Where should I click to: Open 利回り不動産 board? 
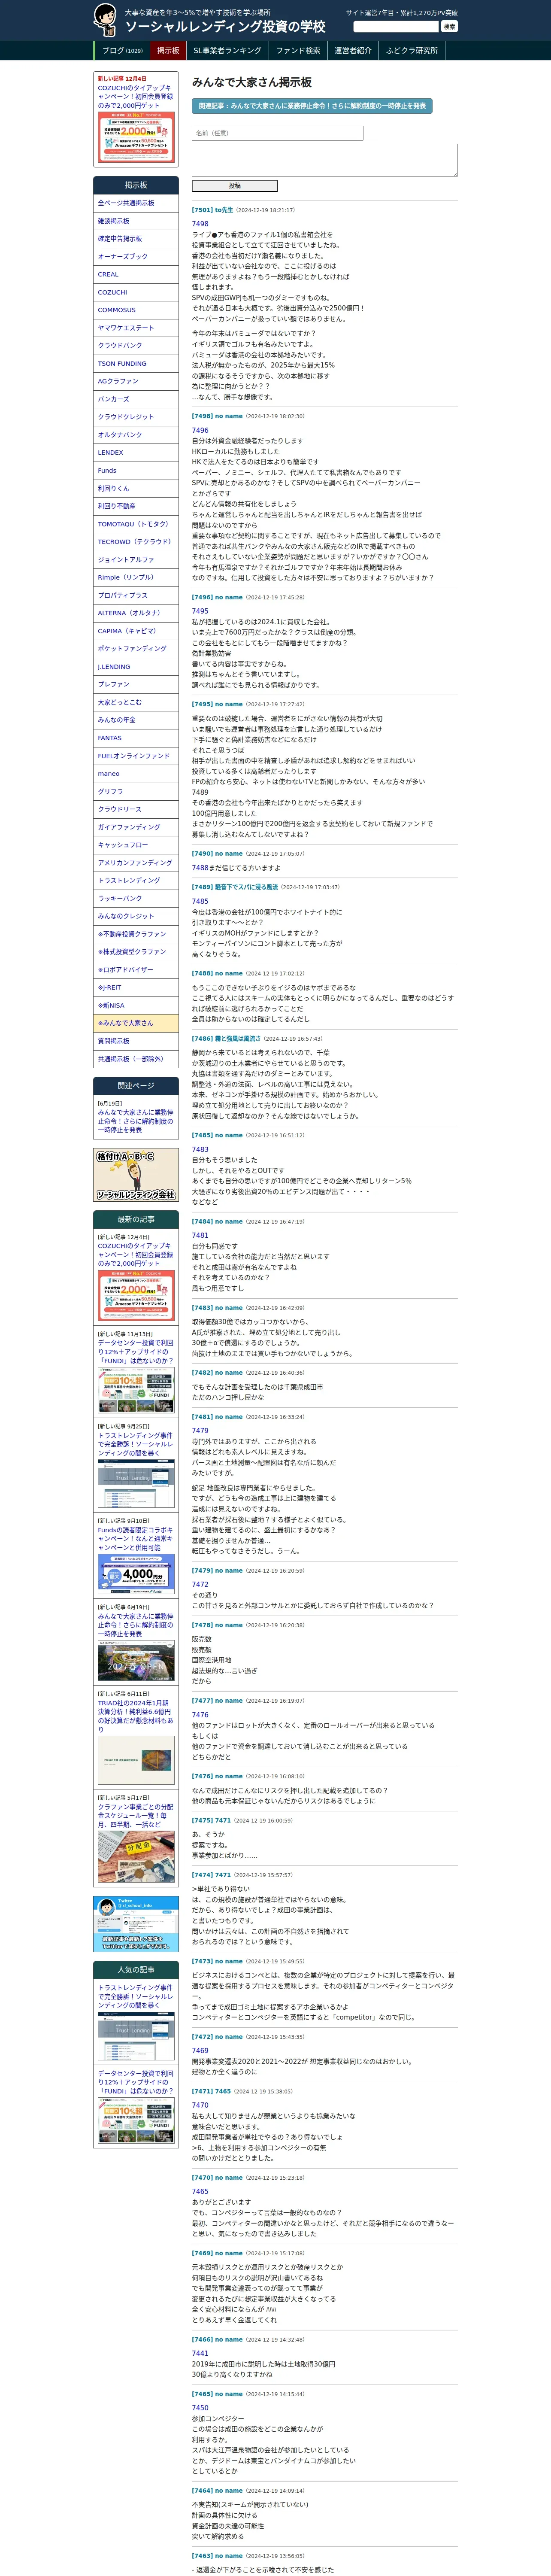[x=136, y=506]
